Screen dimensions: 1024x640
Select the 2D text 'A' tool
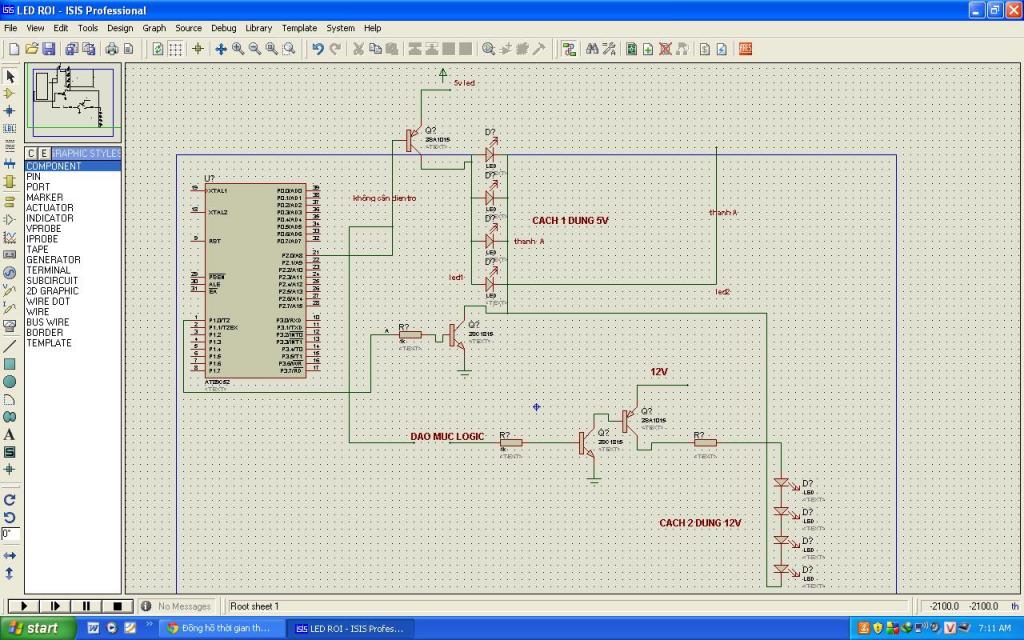[x=10, y=434]
